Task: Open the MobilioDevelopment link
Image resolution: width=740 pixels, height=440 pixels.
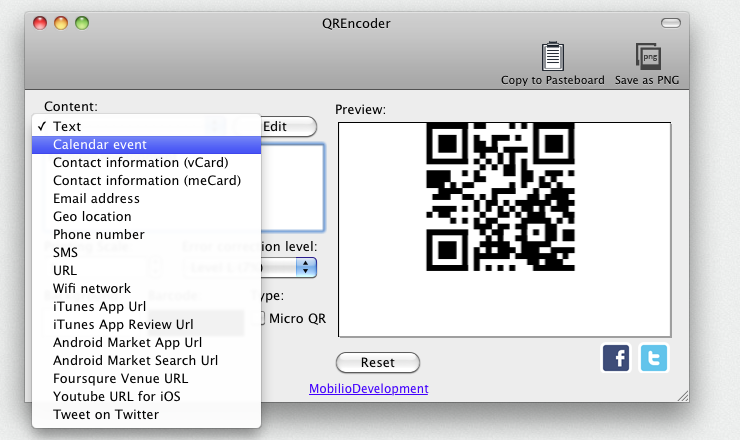Action: 369,389
